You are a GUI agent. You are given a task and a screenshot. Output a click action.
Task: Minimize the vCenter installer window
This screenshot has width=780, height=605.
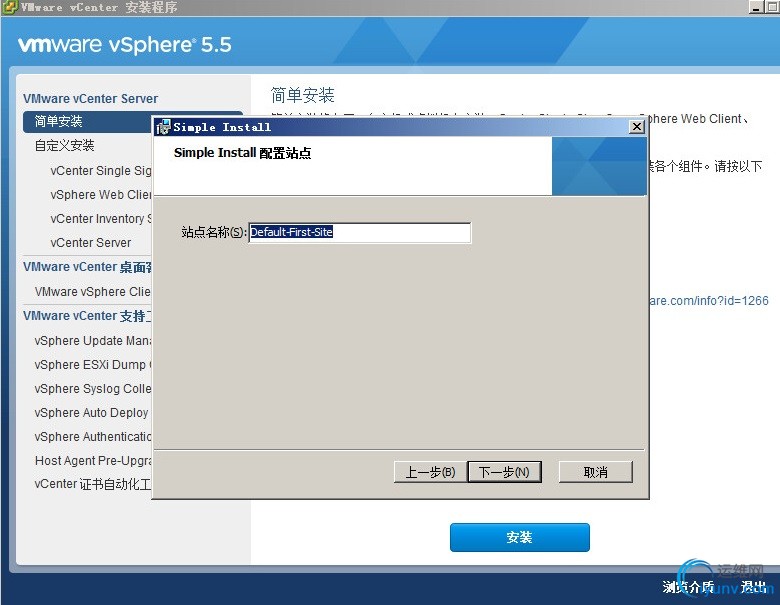point(756,7)
